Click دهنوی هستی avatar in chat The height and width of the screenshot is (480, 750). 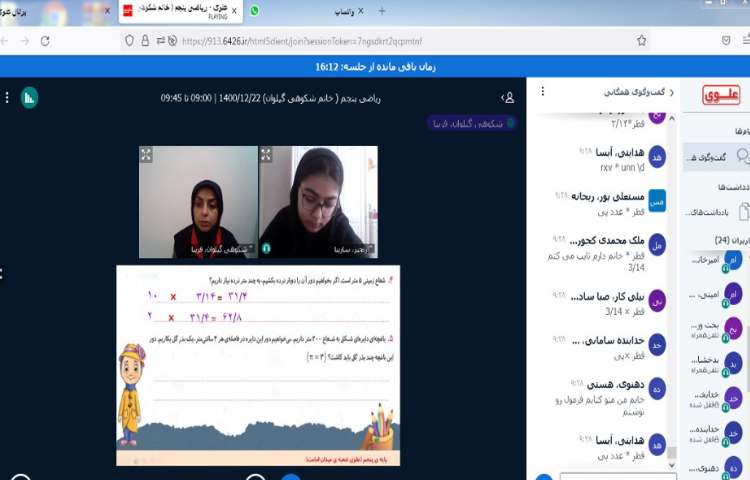coord(657,389)
